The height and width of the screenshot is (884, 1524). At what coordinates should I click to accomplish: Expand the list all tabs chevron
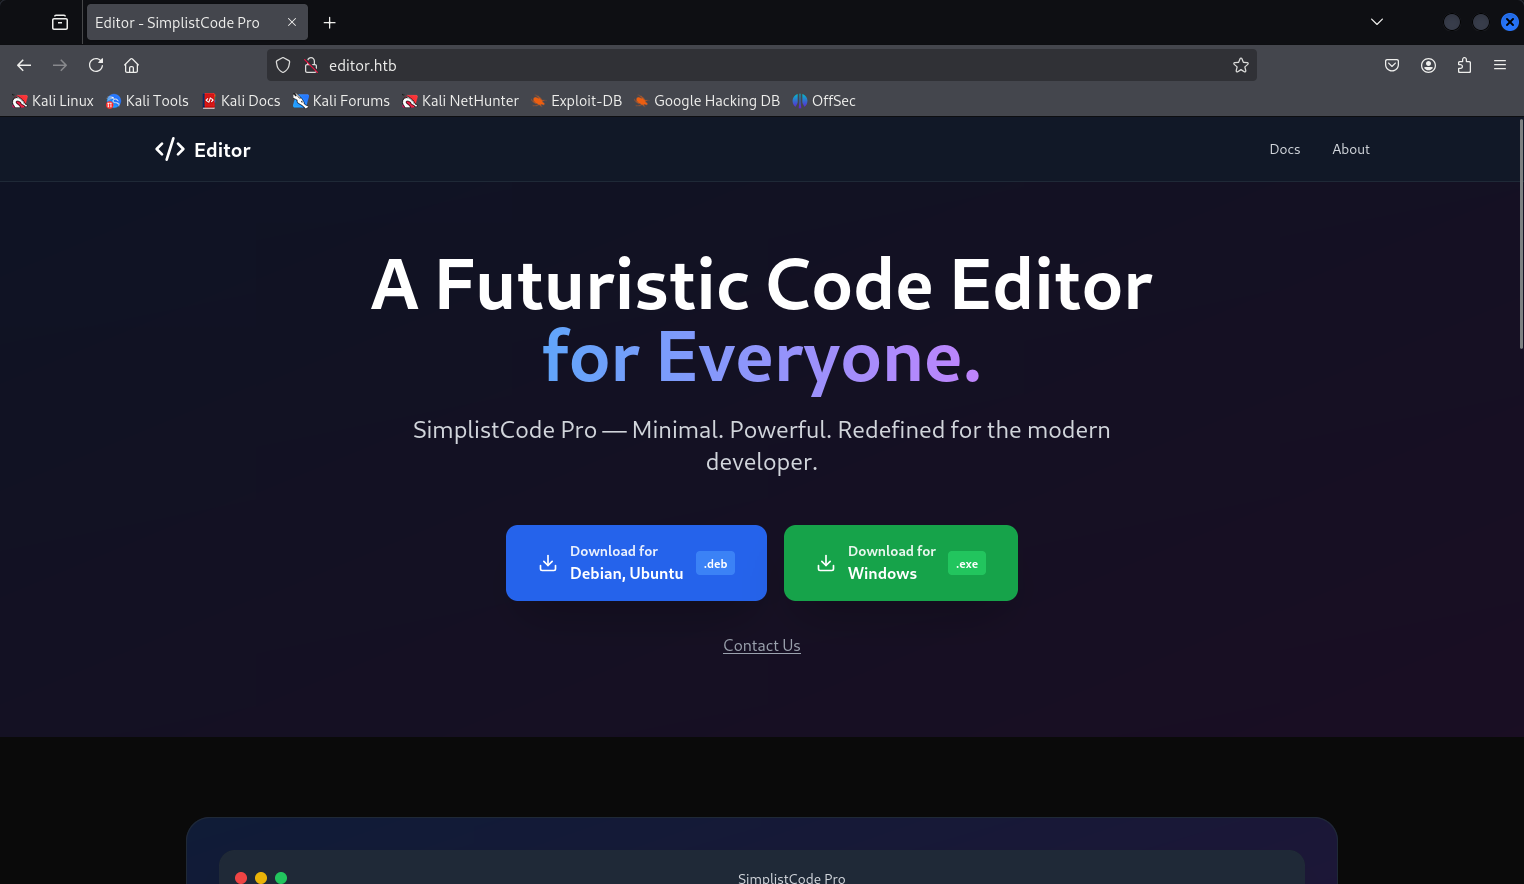click(1376, 22)
